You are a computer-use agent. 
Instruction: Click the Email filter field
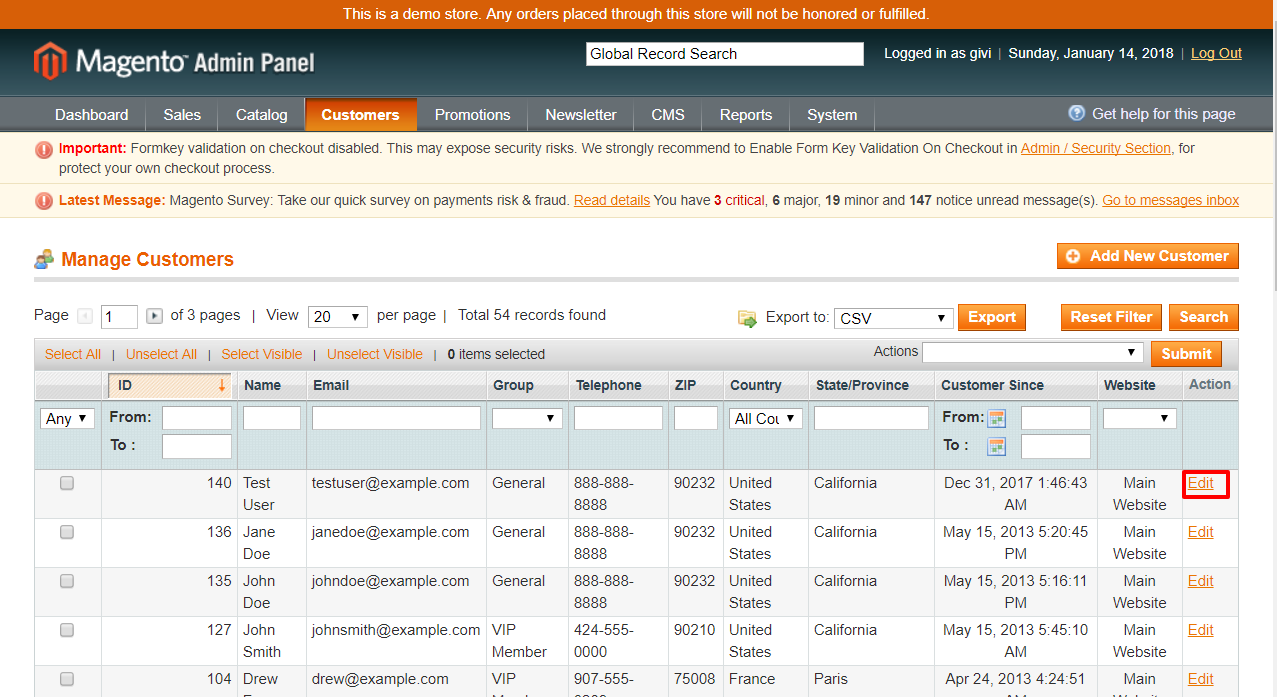396,418
